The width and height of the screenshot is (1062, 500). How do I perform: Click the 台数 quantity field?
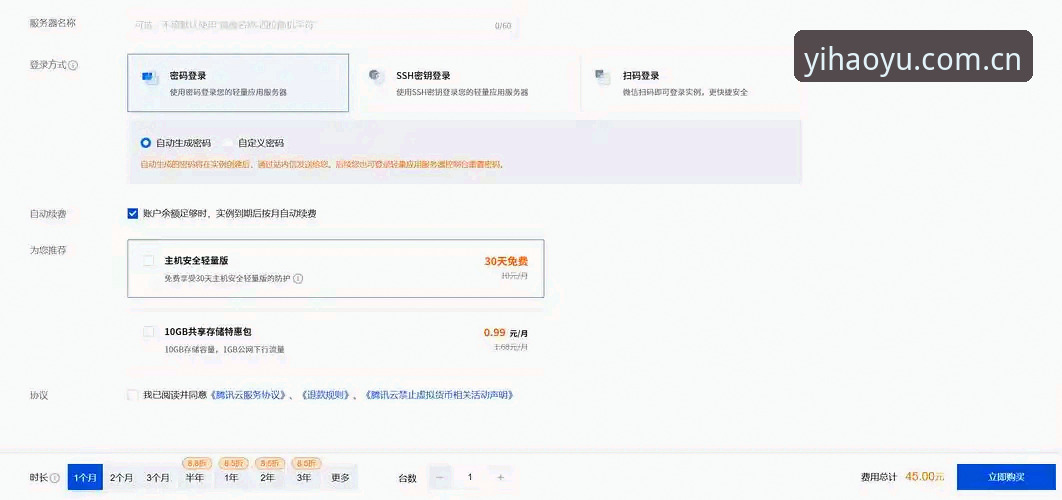point(470,478)
